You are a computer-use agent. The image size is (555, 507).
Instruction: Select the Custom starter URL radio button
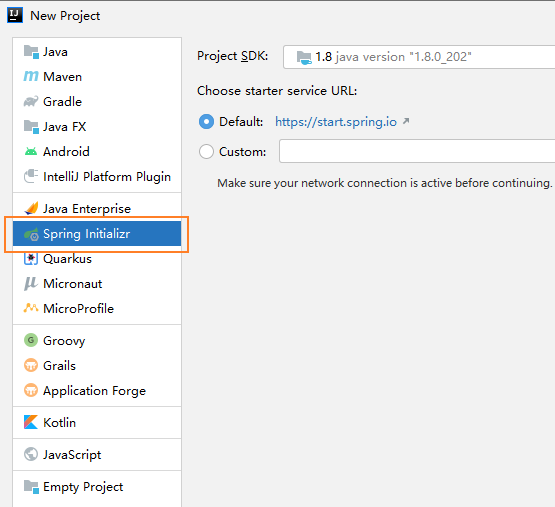click(x=206, y=152)
